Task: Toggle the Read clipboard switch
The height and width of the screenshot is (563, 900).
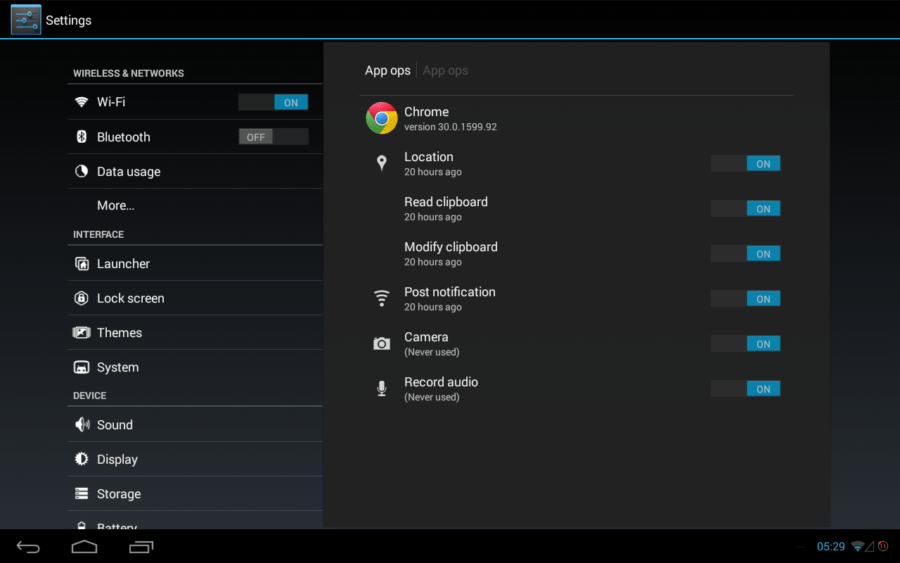Action: pyautogui.click(x=746, y=208)
